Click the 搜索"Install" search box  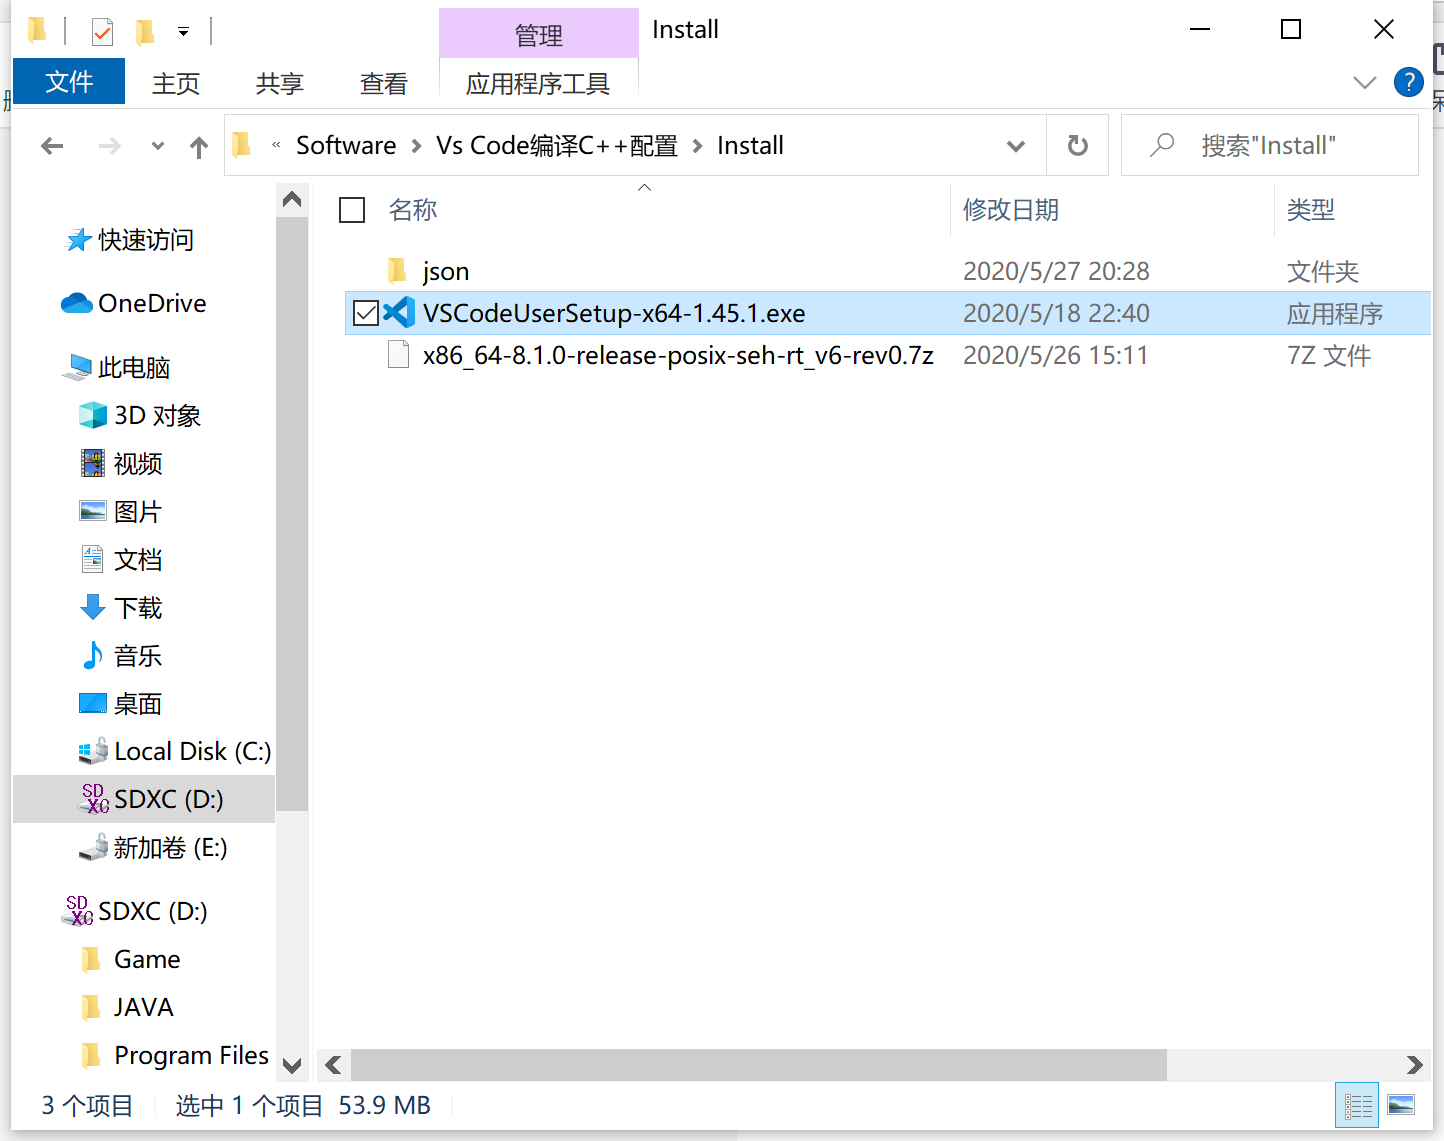1270,145
